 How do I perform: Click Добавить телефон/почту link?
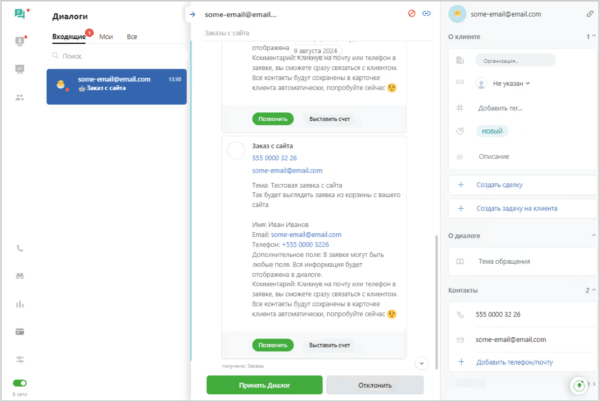click(x=514, y=362)
